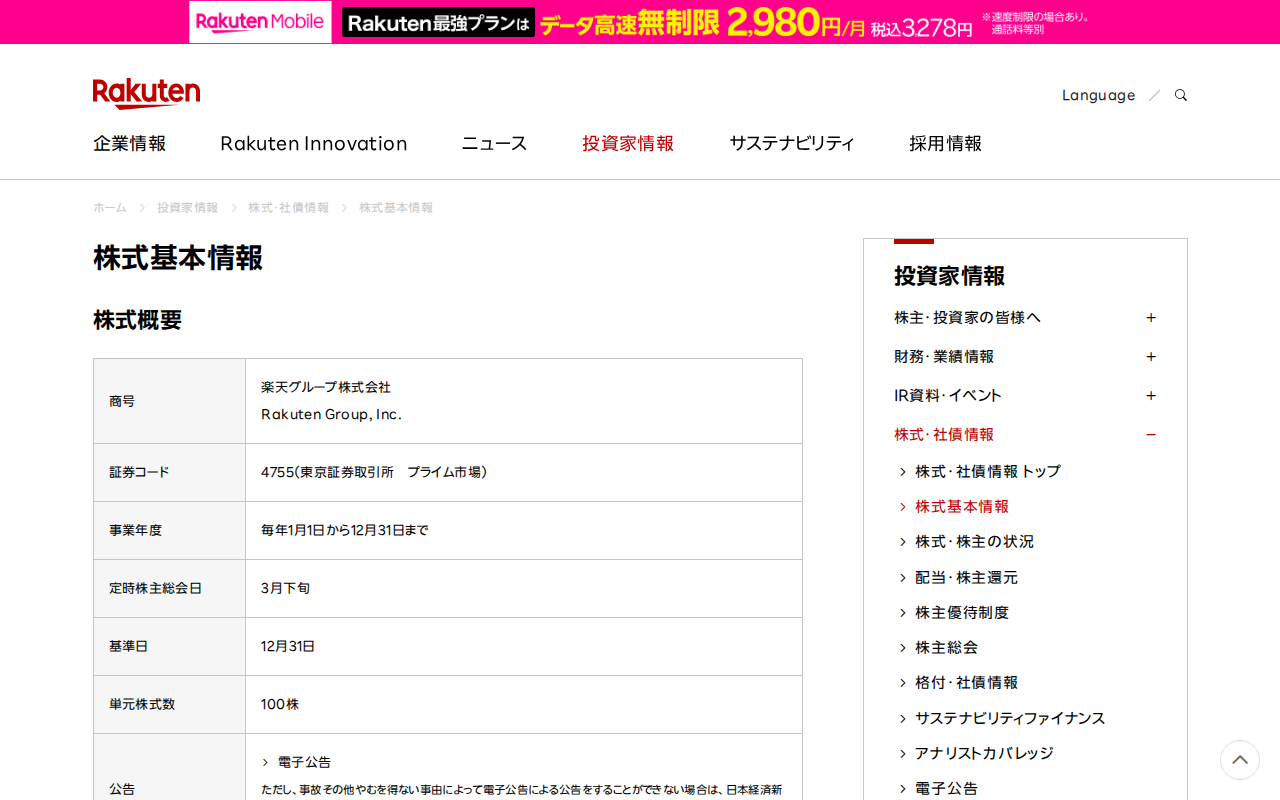Click the Rakuten logo
This screenshot has width=1280, height=800.
pos(146,92)
